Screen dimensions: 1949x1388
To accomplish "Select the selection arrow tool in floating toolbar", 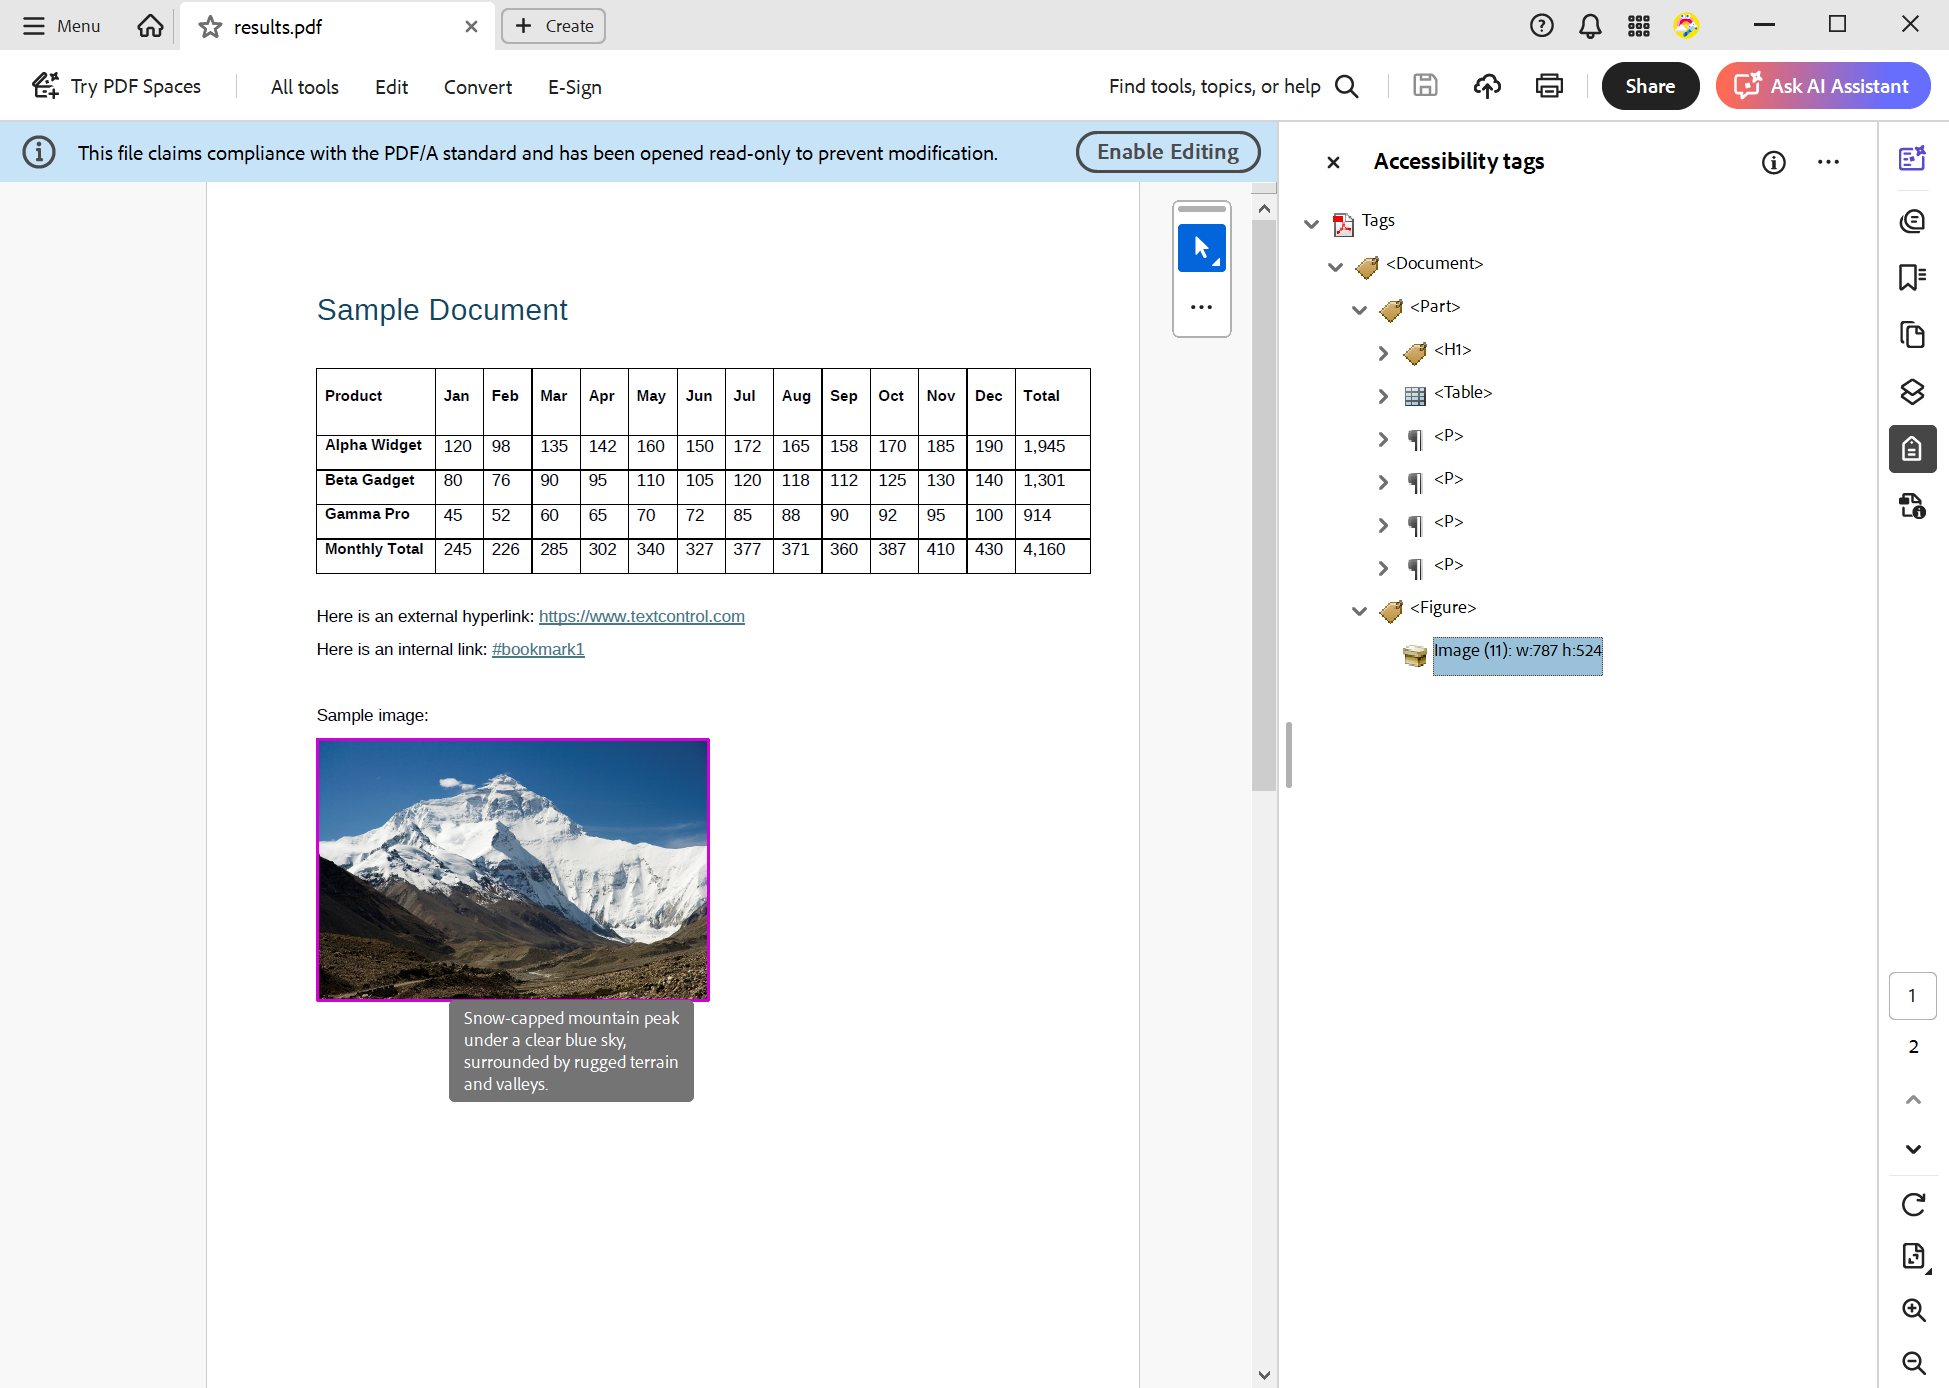I will [1201, 248].
